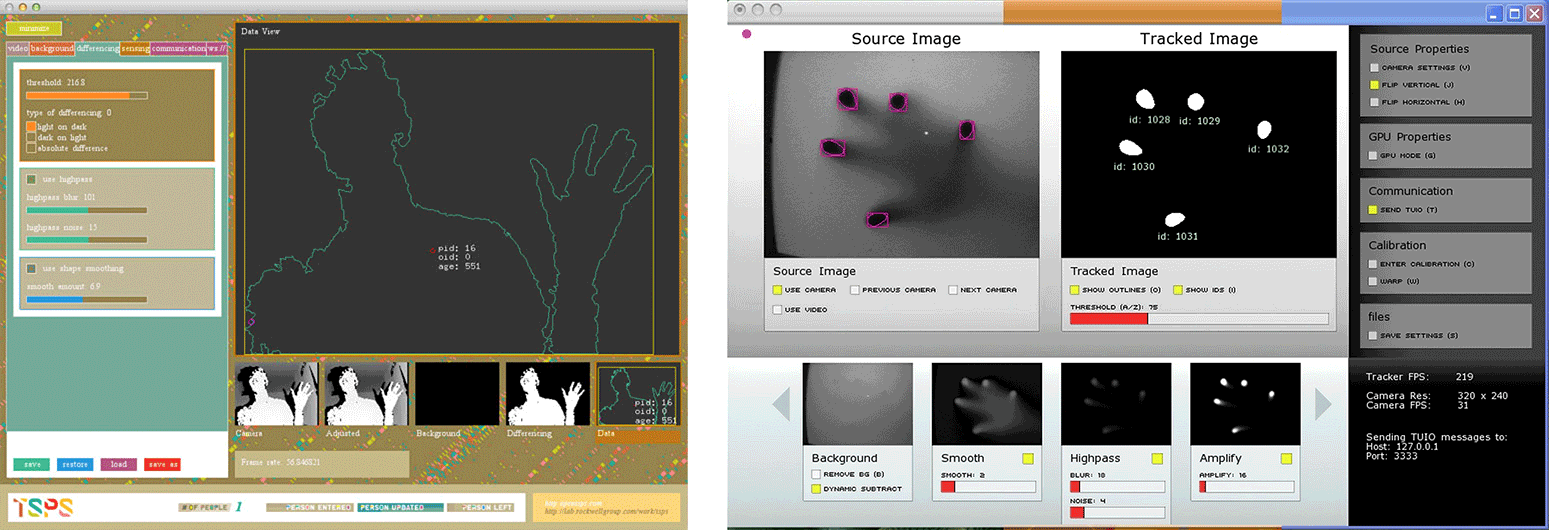Toggle FLIP VERTICAL (J) checkbox

pos(1374,85)
